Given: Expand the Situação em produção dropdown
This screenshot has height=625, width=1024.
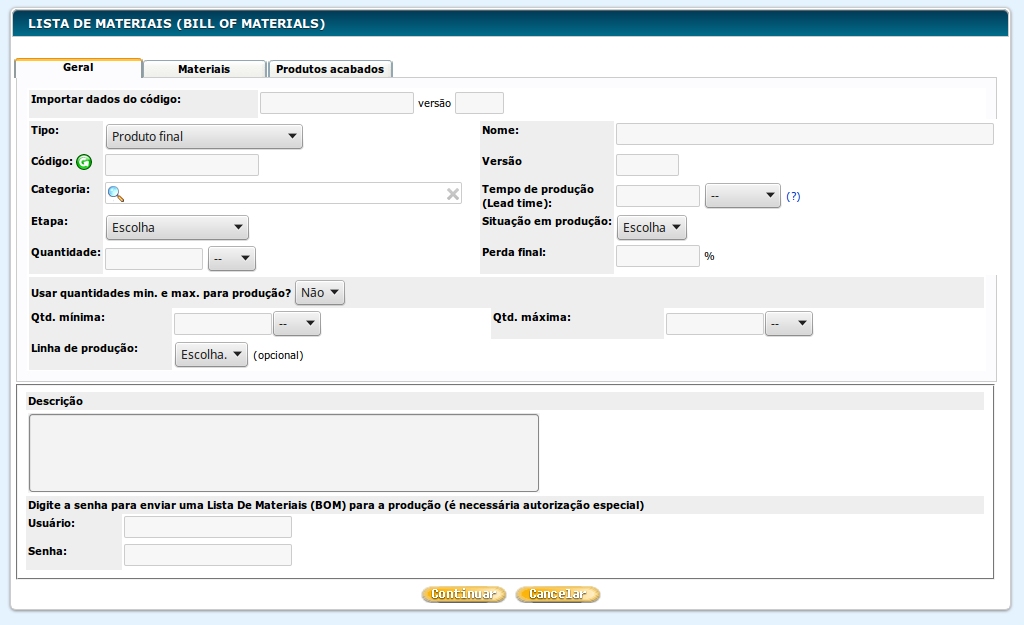Looking at the screenshot, I should point(652,228).
